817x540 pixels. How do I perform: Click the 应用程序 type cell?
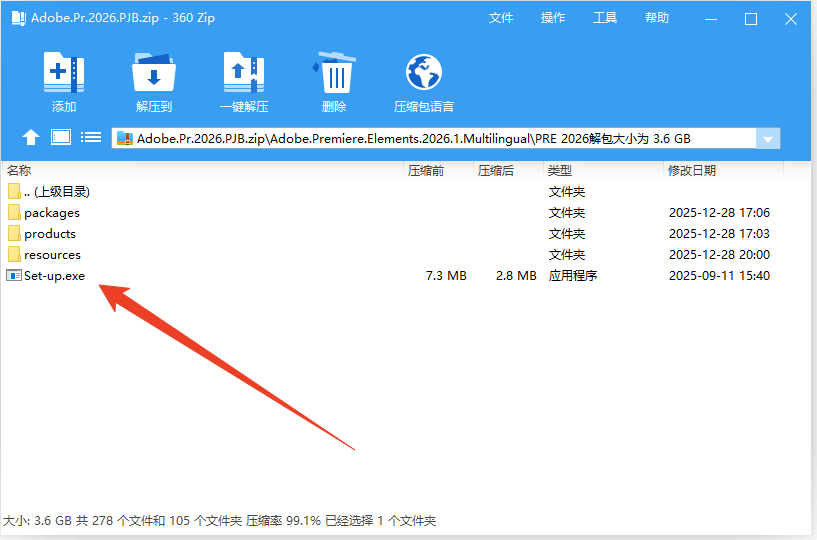573,276
